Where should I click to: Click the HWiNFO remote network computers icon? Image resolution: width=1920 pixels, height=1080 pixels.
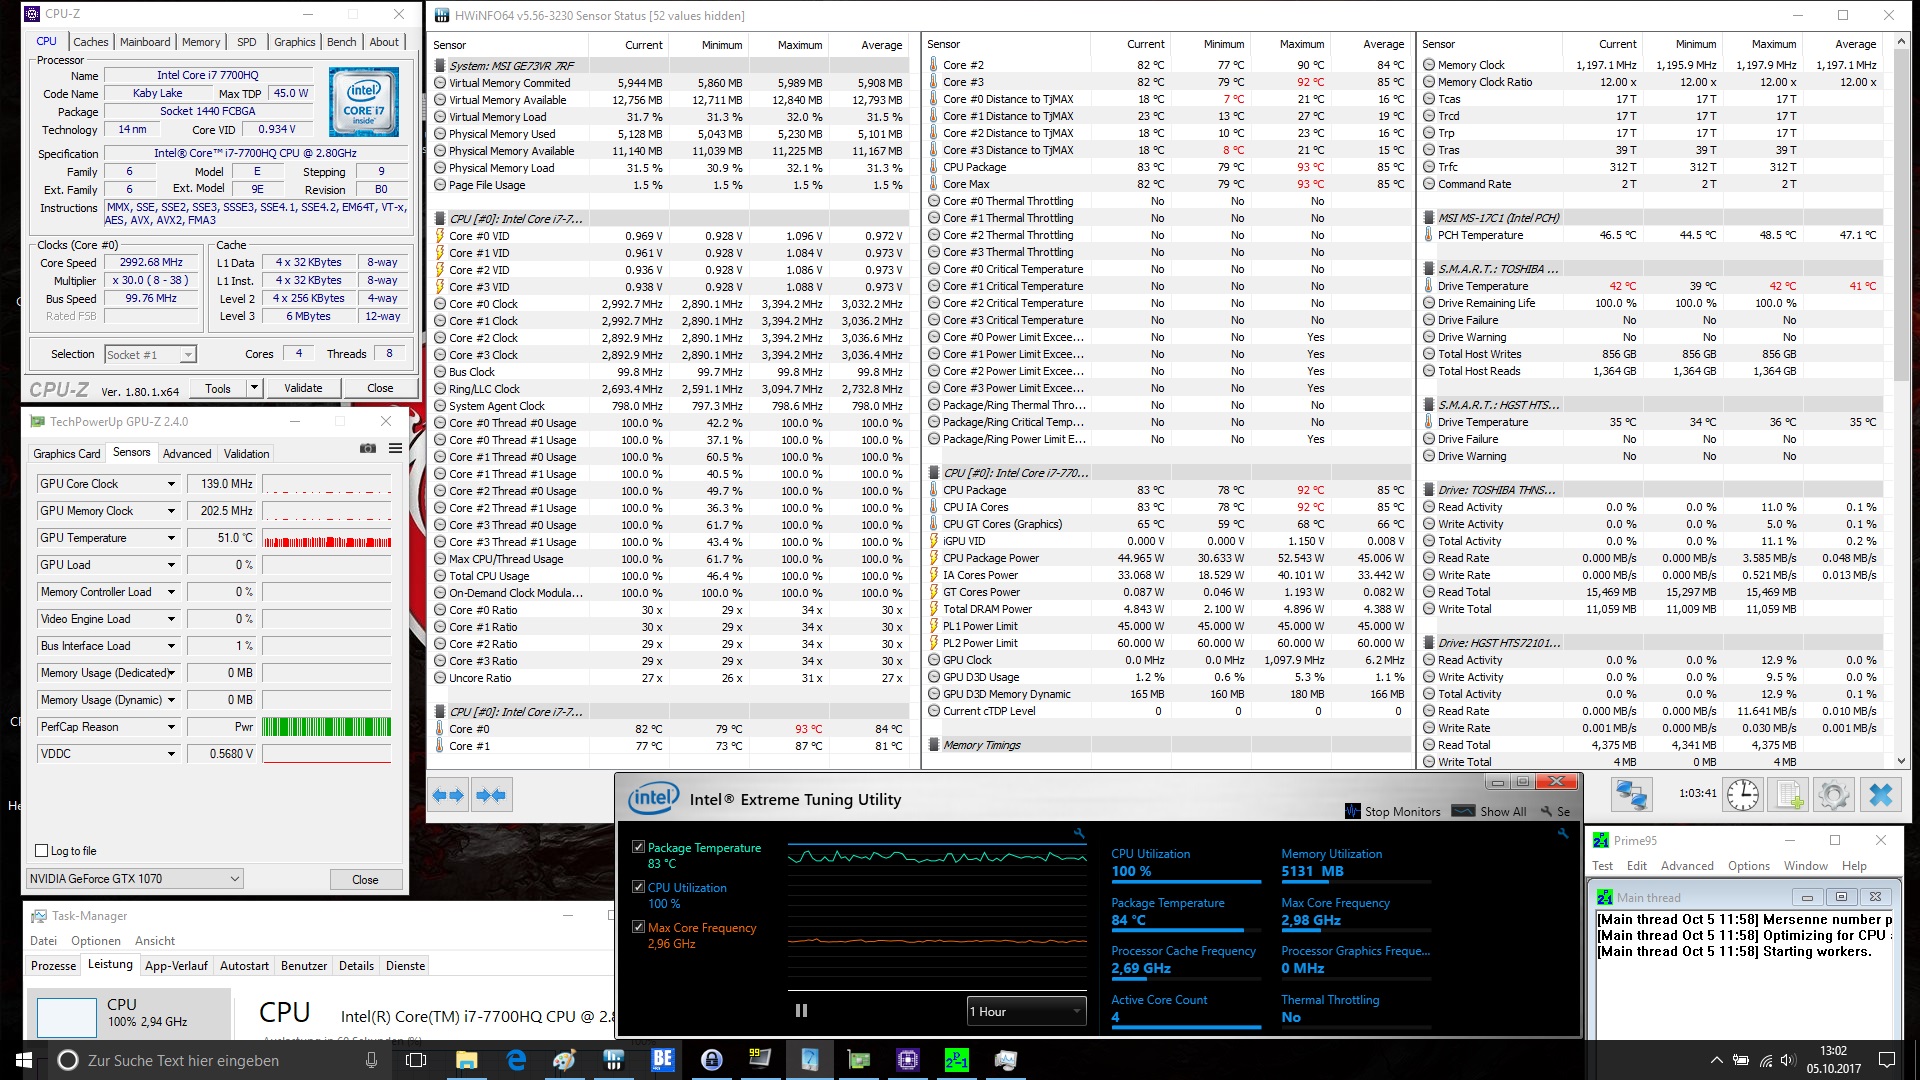pos(1632,795)
